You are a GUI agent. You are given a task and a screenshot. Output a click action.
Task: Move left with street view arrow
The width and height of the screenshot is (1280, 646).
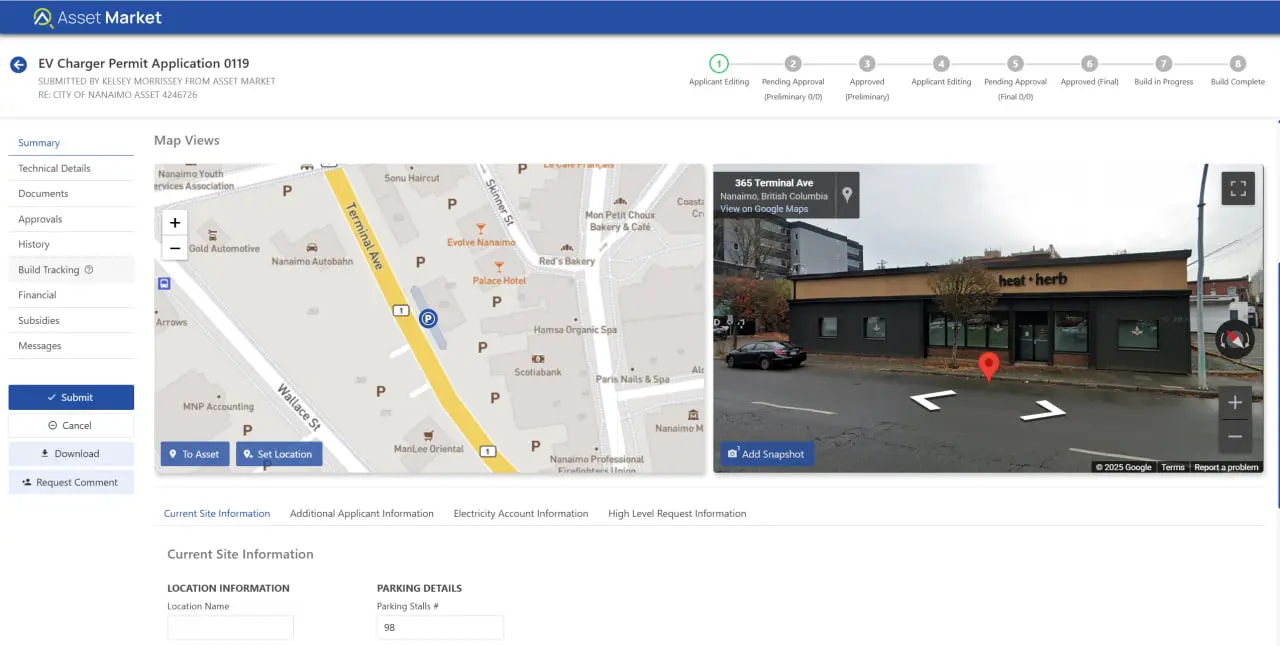coord(932,399)
